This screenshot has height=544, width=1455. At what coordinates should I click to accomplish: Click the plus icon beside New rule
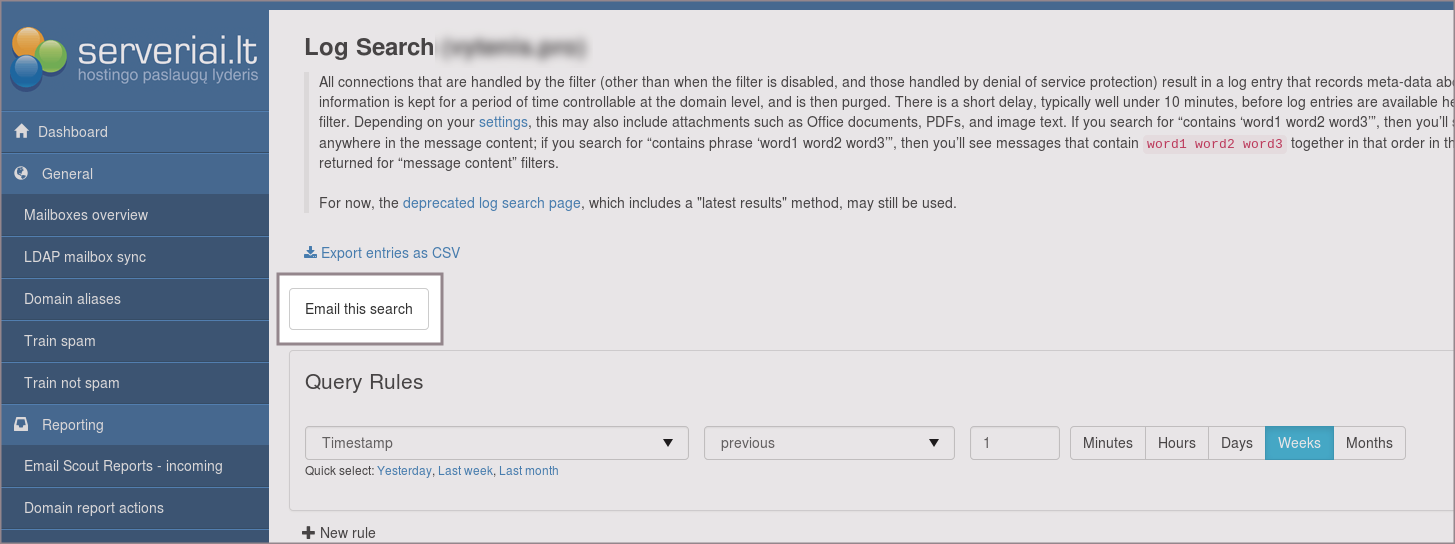[x=308, y=533]
